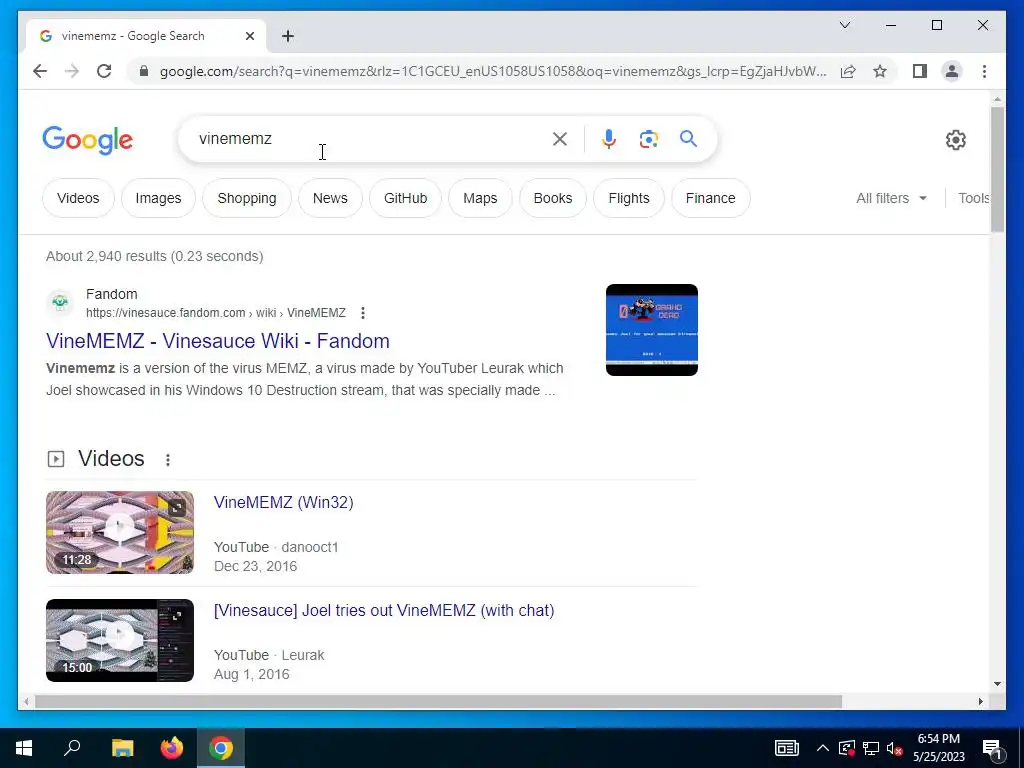Open the VineMEMZ (Win32) video link
Screen dimensions: 1024x768
coord(283,502)
